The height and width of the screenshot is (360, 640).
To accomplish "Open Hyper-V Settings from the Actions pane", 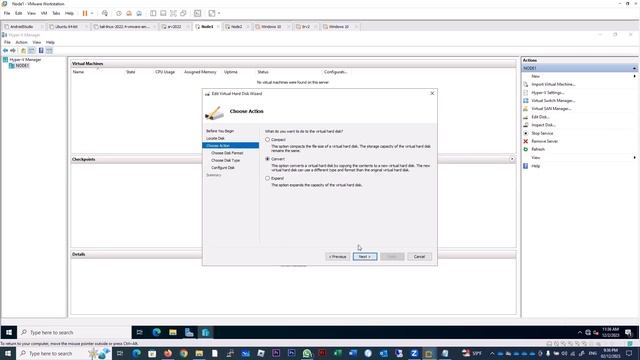I will click(547, 93).
